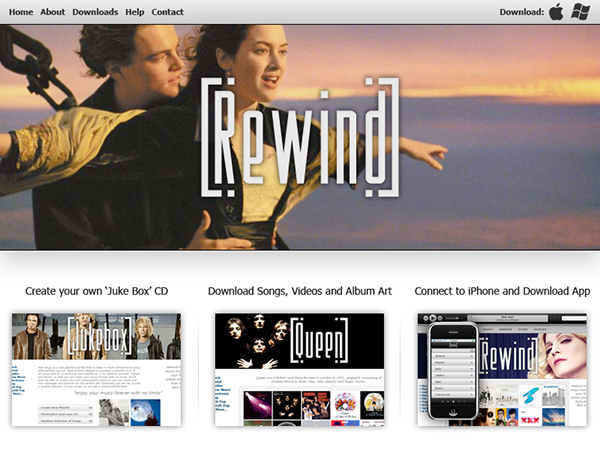The height and width of the screenshot is (450, 600).
Task: Click 'Connect to iPhone and Download App' heading
Action: (502, 291)
